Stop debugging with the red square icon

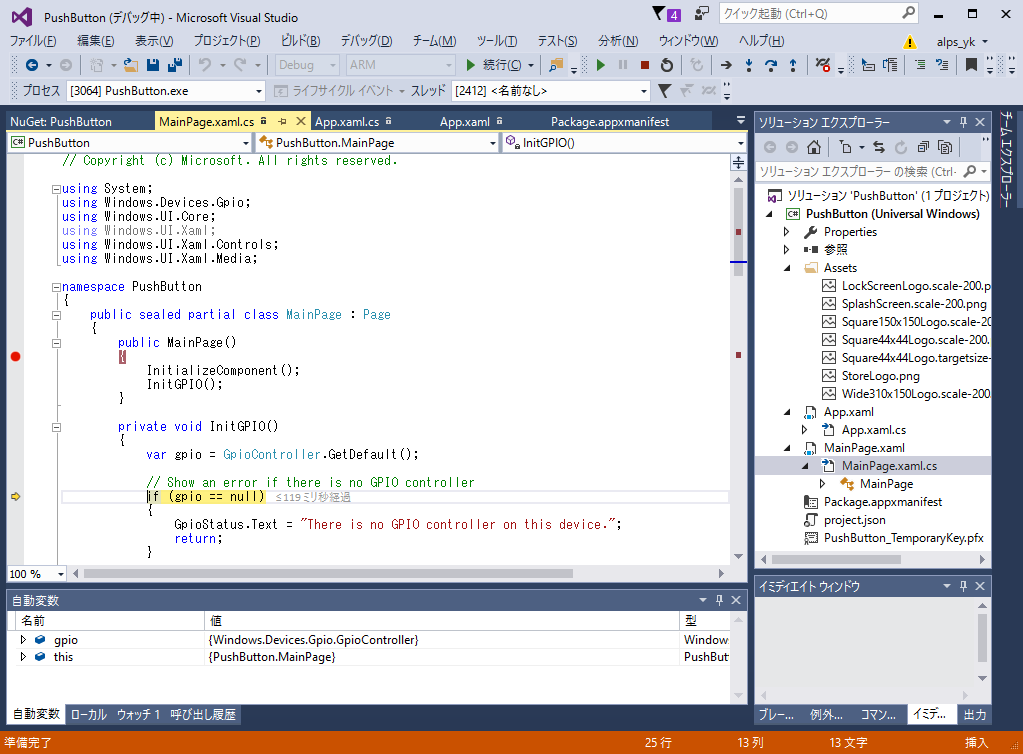point(645,65)
